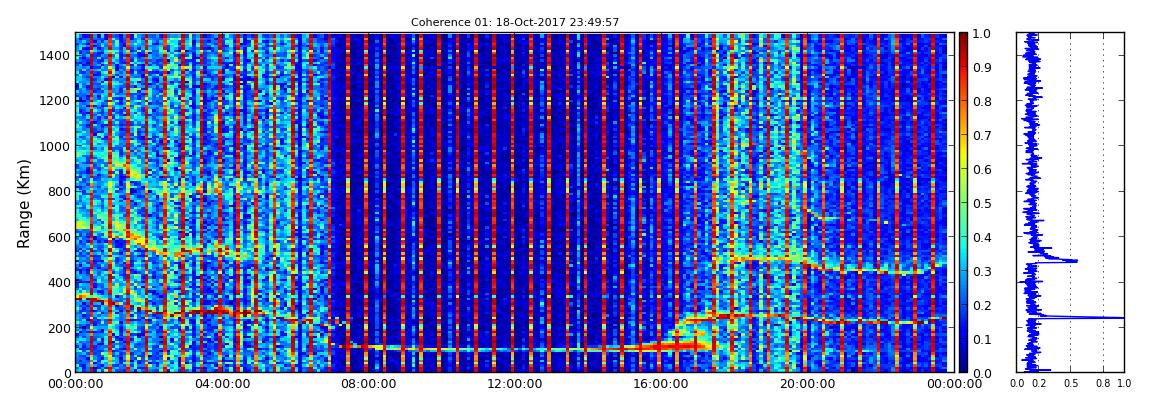The height and width of the screenshot is (407, 1150).
Task: Click the 600 tick on the Range axis
Action: pos(57,237)
